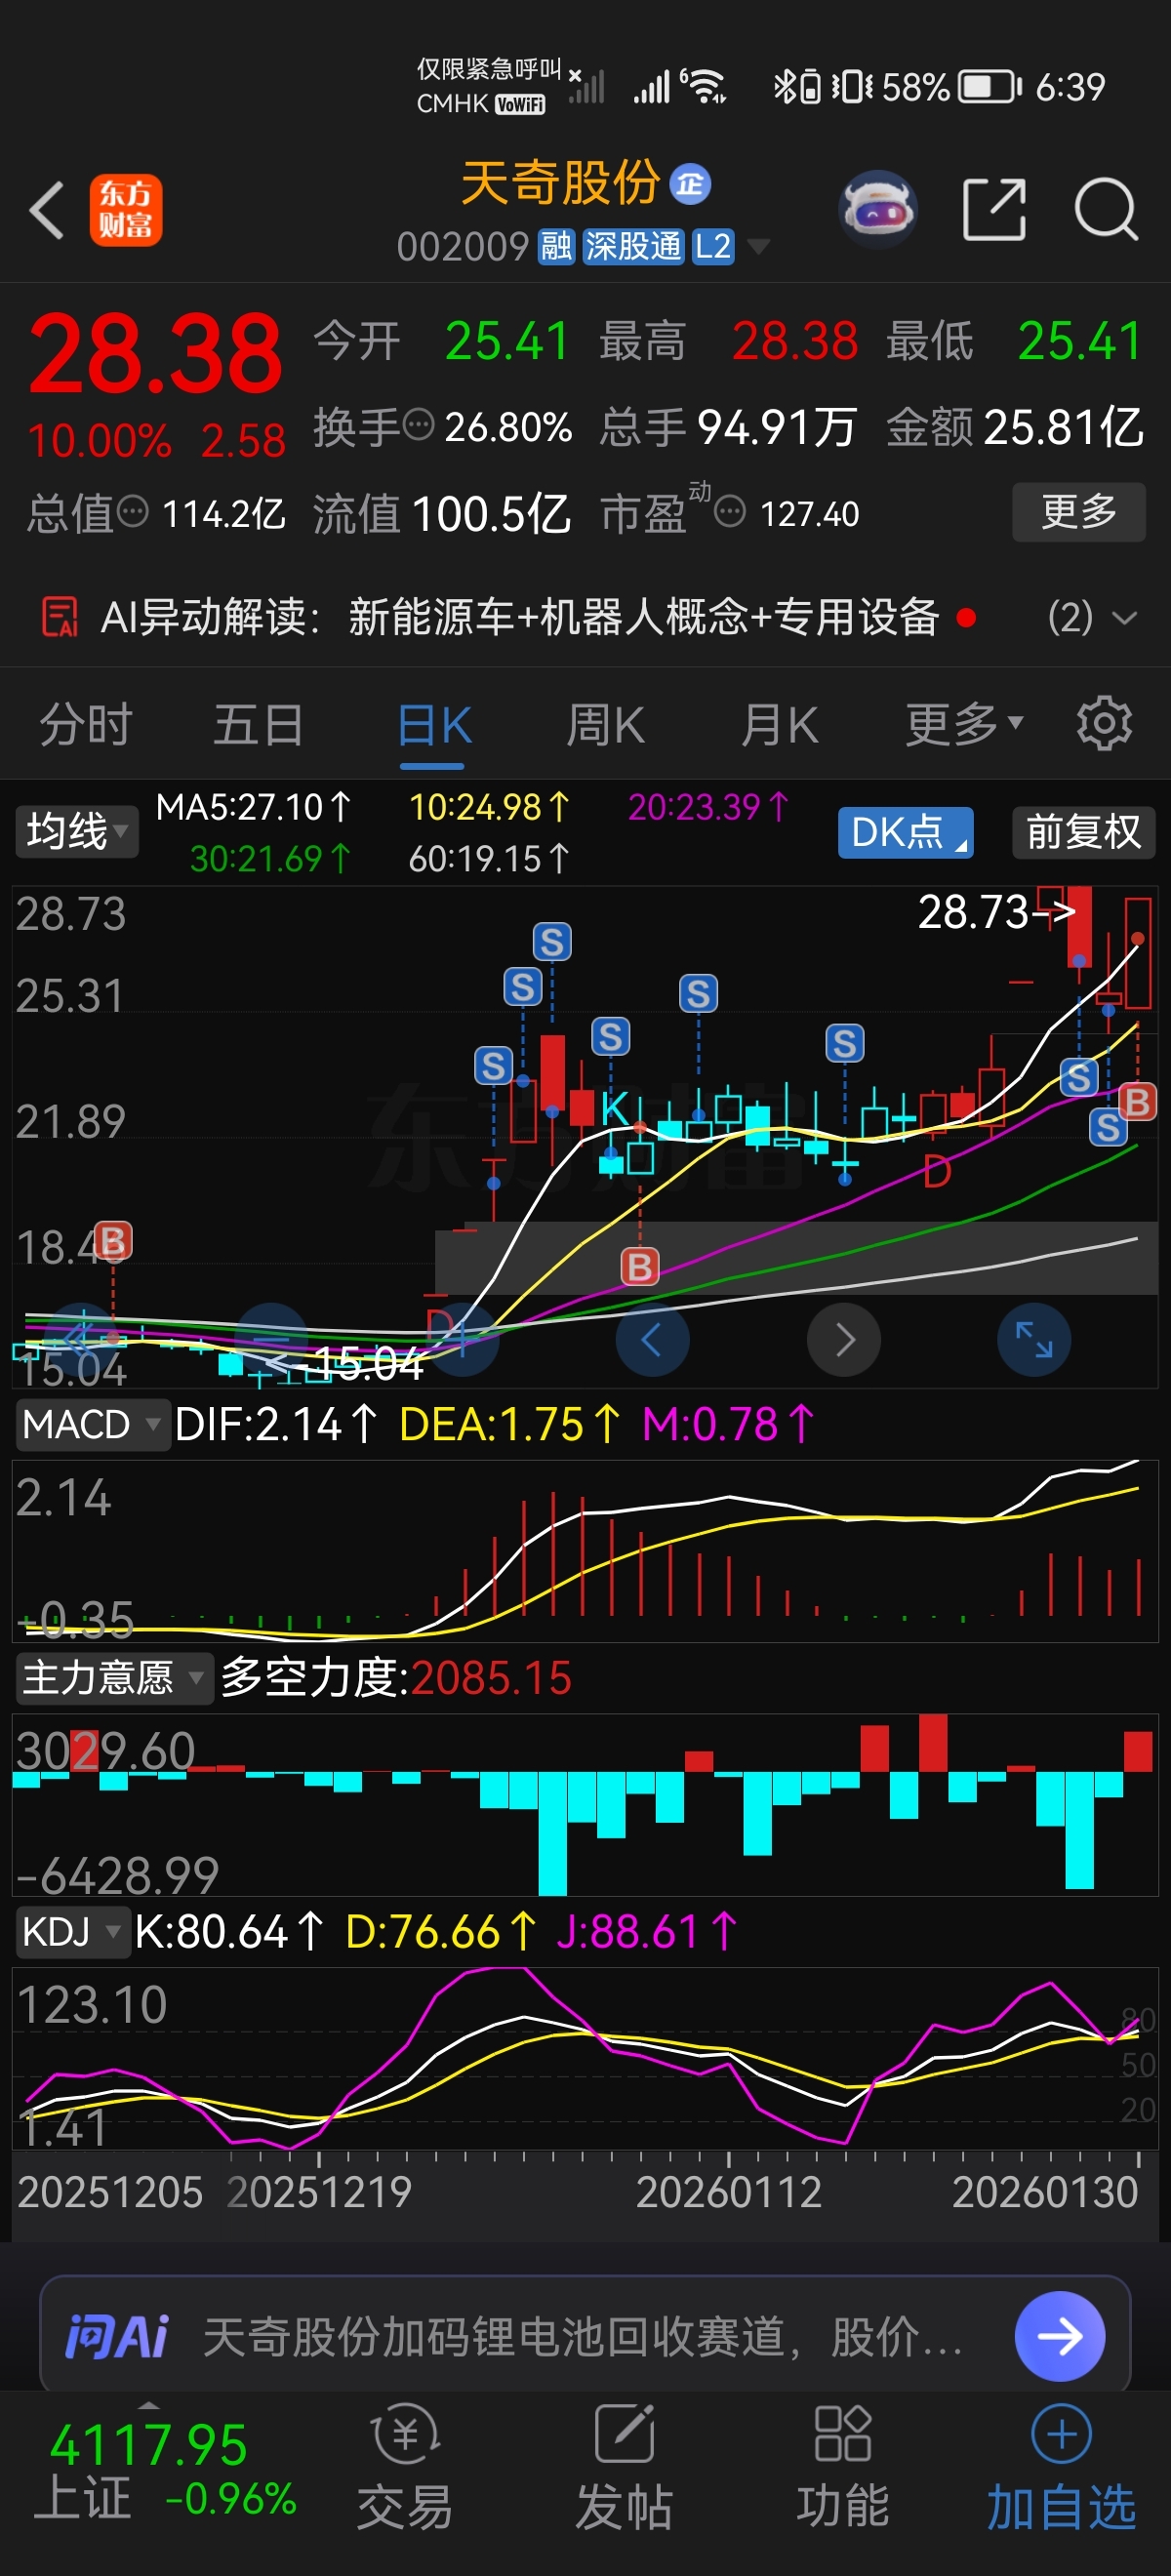The width and height of the screenshot is (1171, 2576).
Task: Switch to 周K tab
Action: [606, 725]
